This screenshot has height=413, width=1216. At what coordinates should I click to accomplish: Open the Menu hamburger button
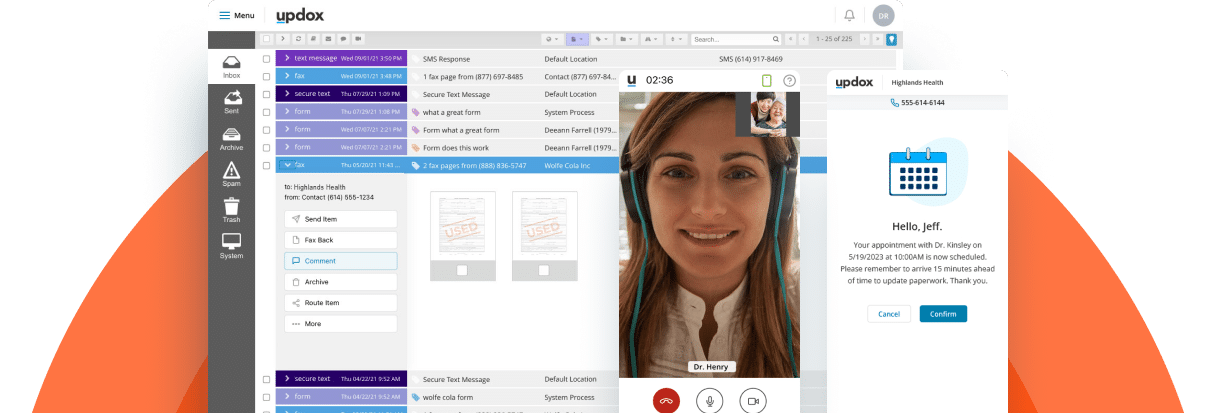pyautogui.click(x=237, y=15)
